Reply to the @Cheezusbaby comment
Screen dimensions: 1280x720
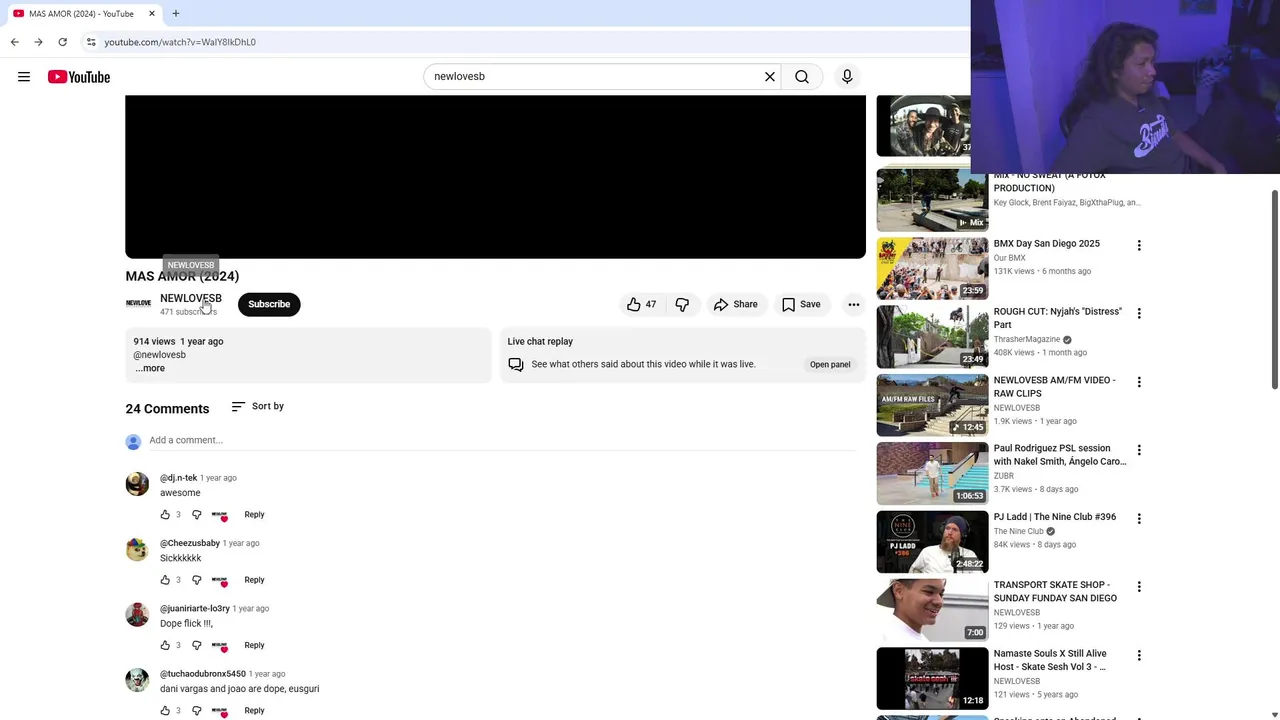click(x=254, y=580)
